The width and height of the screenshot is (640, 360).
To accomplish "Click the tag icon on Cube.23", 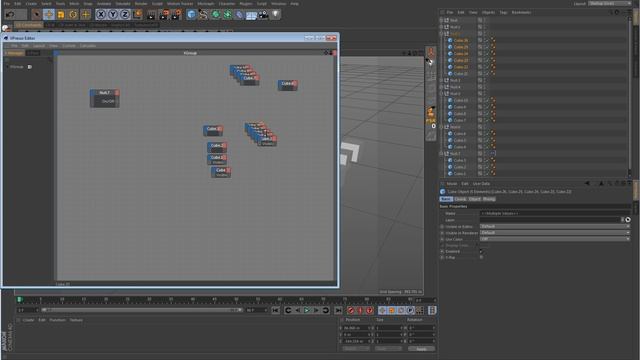I will tap(493, 60).
